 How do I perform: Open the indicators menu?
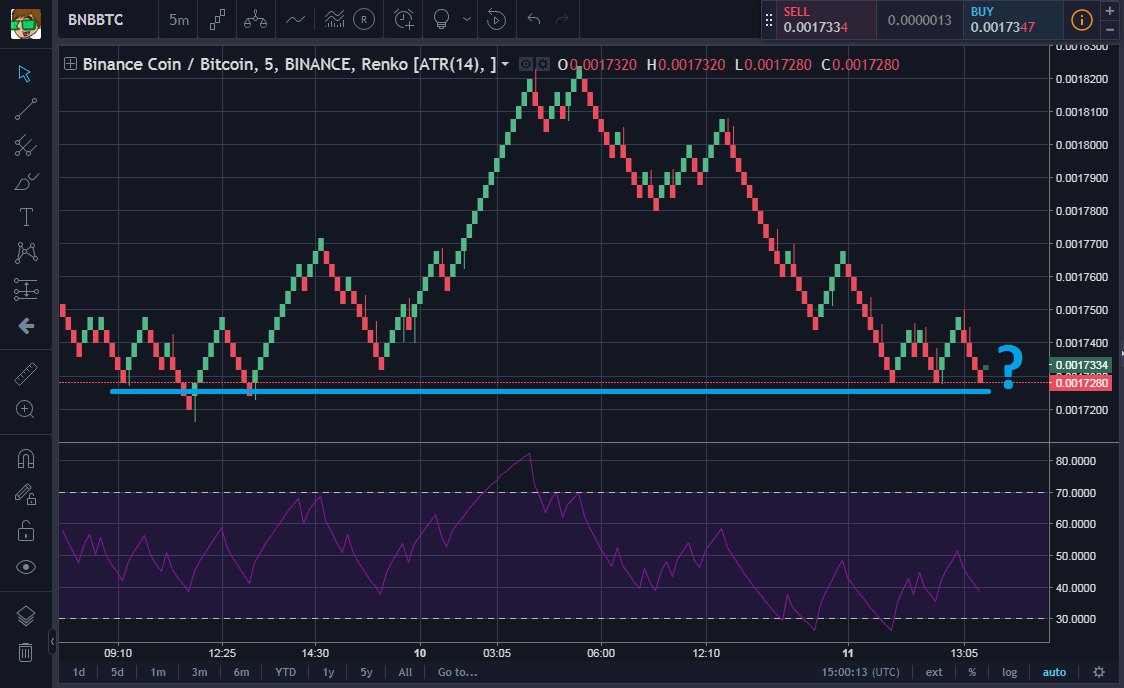pyautogui.click(x=295, y=20)
